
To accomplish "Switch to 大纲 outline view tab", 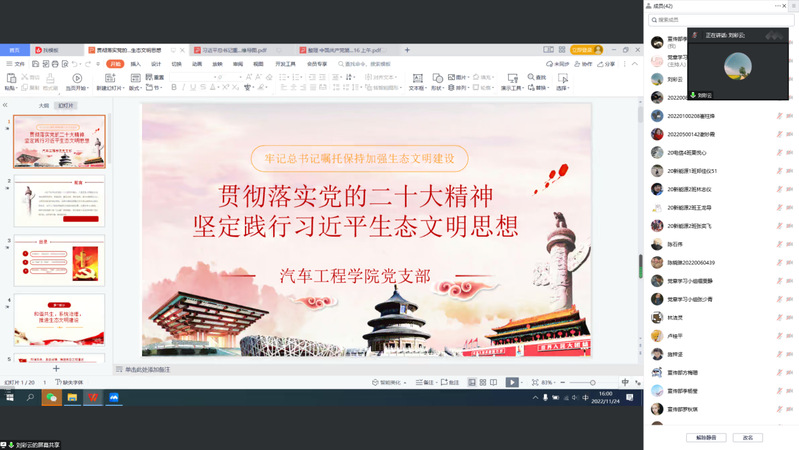I will [43, 105].
